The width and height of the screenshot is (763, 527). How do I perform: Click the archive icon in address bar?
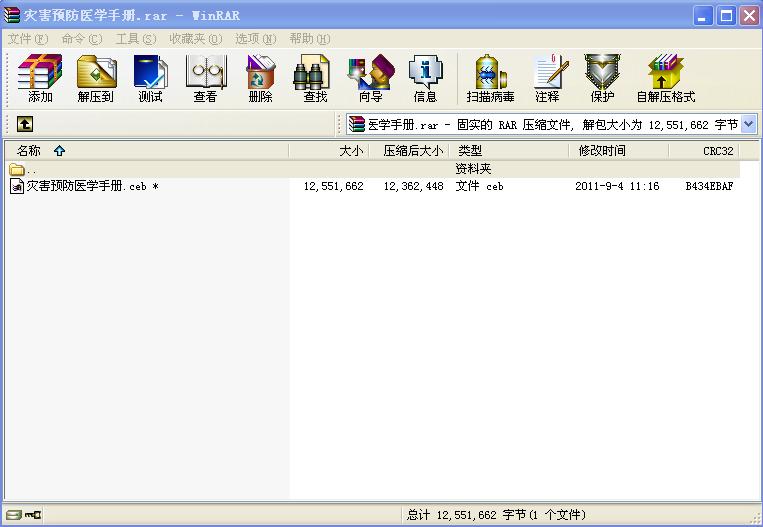tap(357, 124)
